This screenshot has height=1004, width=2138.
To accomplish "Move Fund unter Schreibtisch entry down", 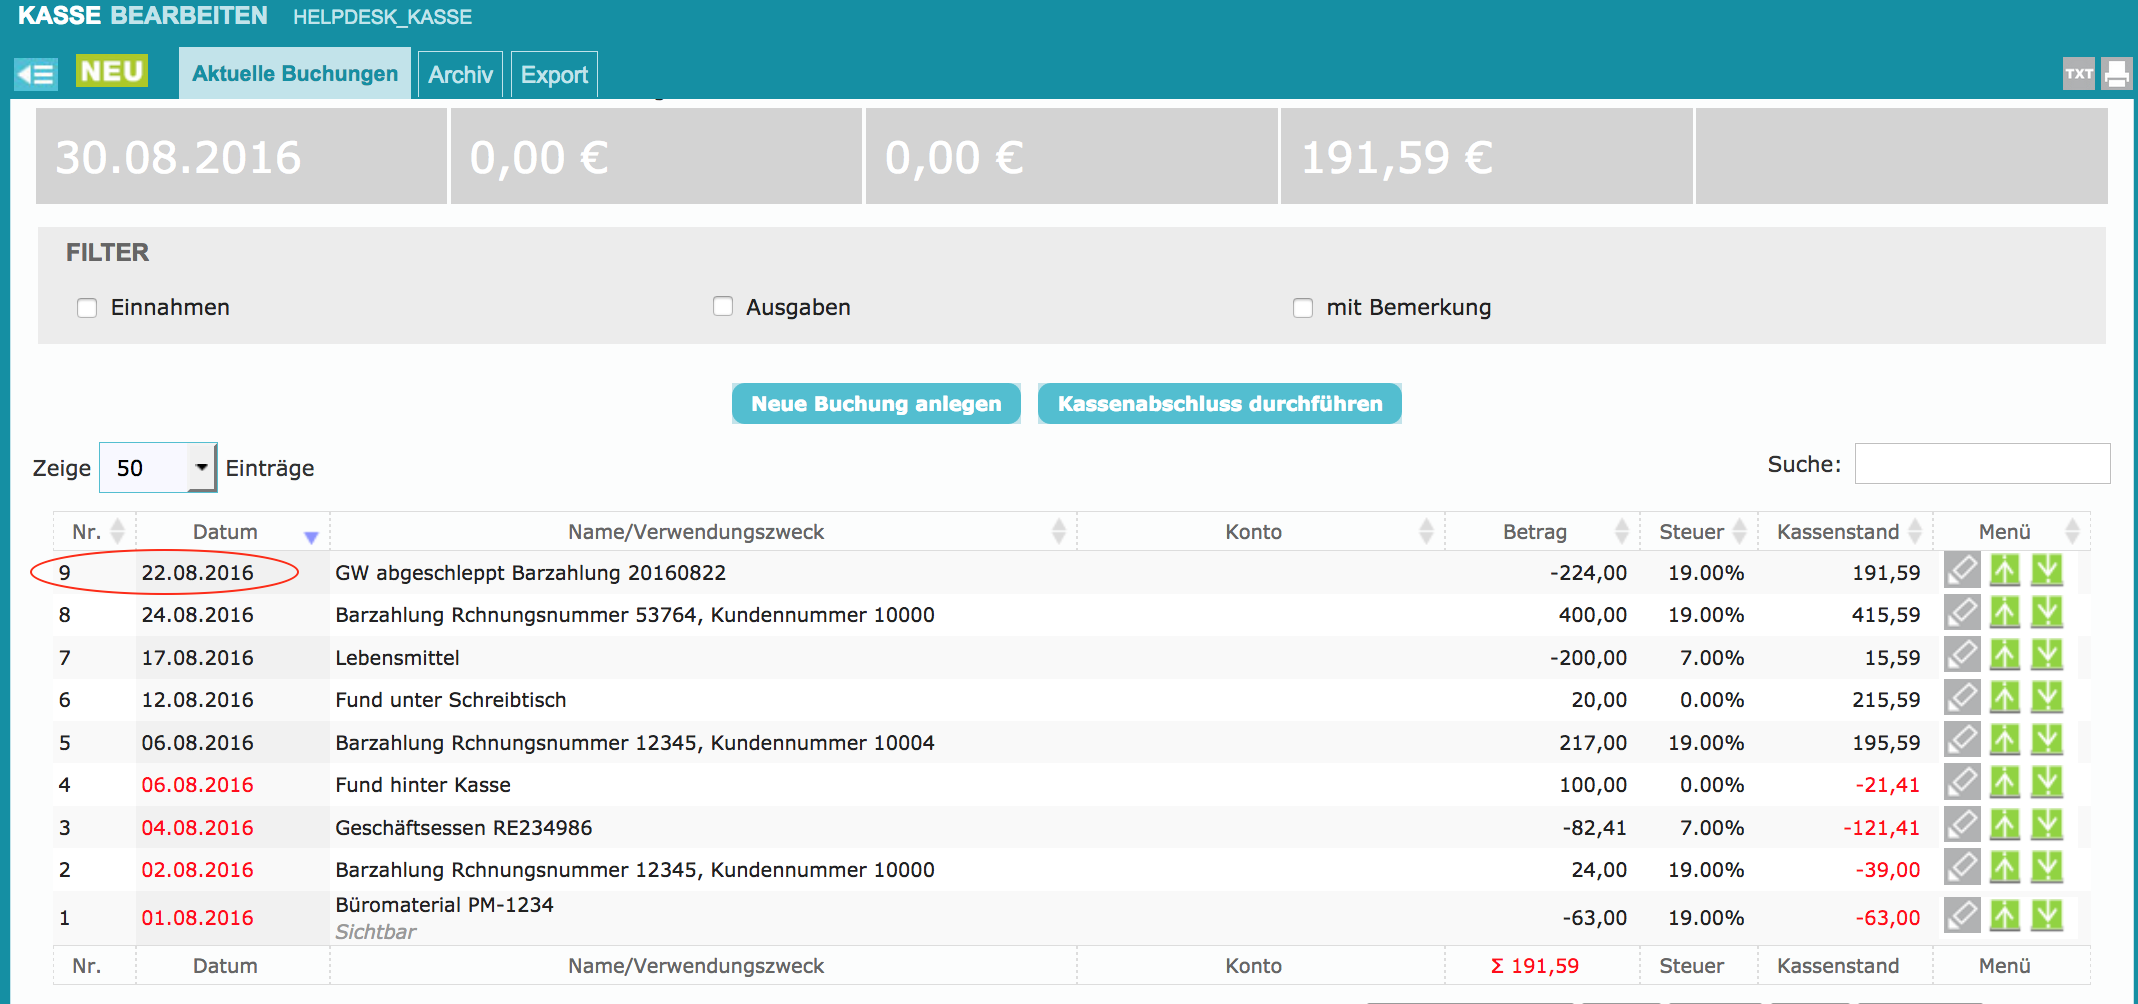I will pos(2047,698).
